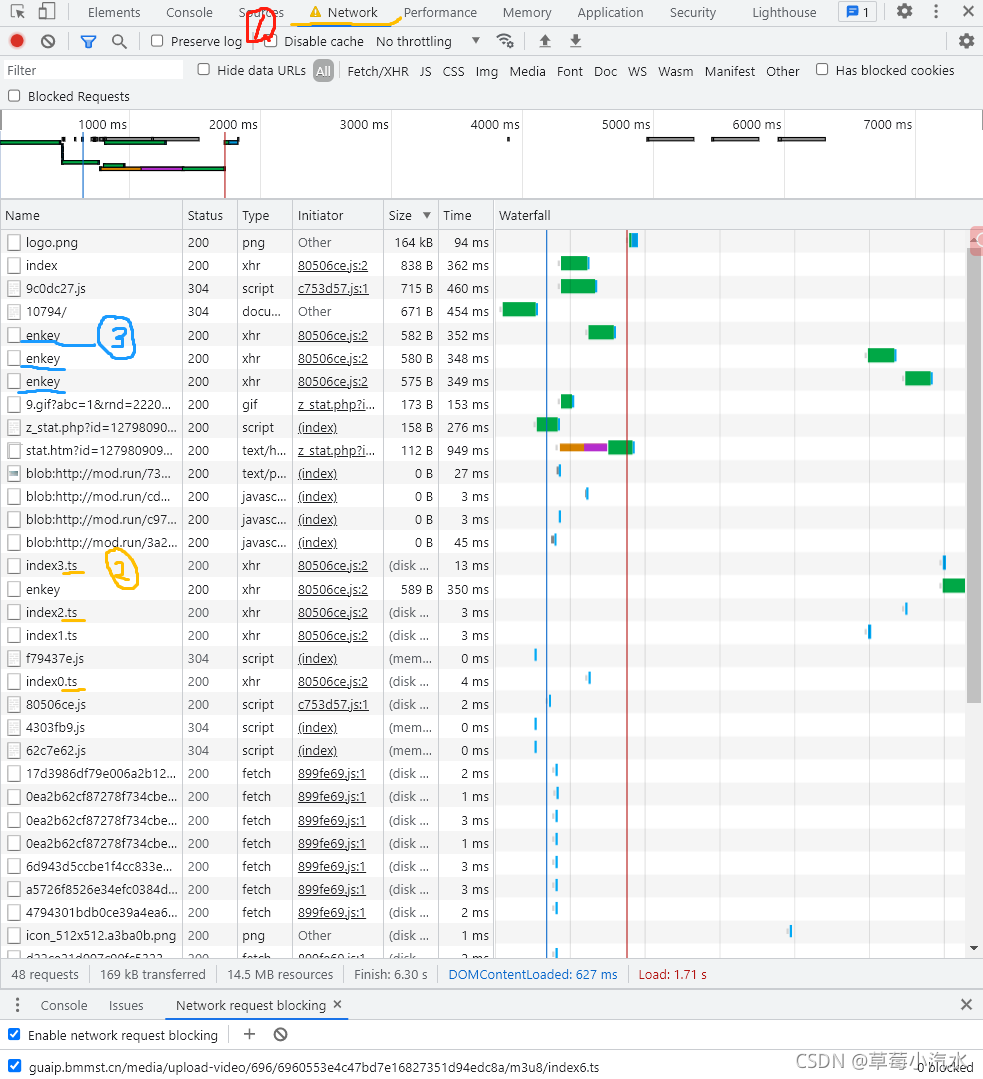Open the Application tab
Screen dimensions: 983x1079
tap(610, 12)
